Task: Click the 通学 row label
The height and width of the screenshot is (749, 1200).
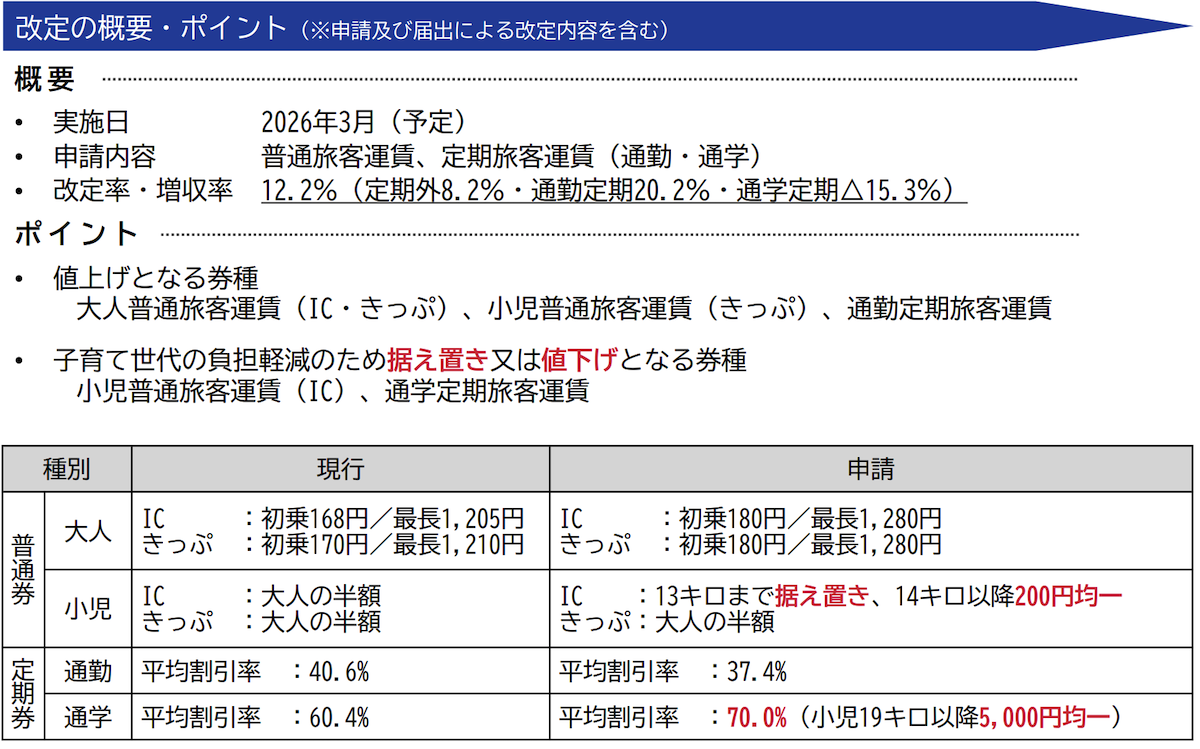Action: pyautogui.click(x=88, y=718)
